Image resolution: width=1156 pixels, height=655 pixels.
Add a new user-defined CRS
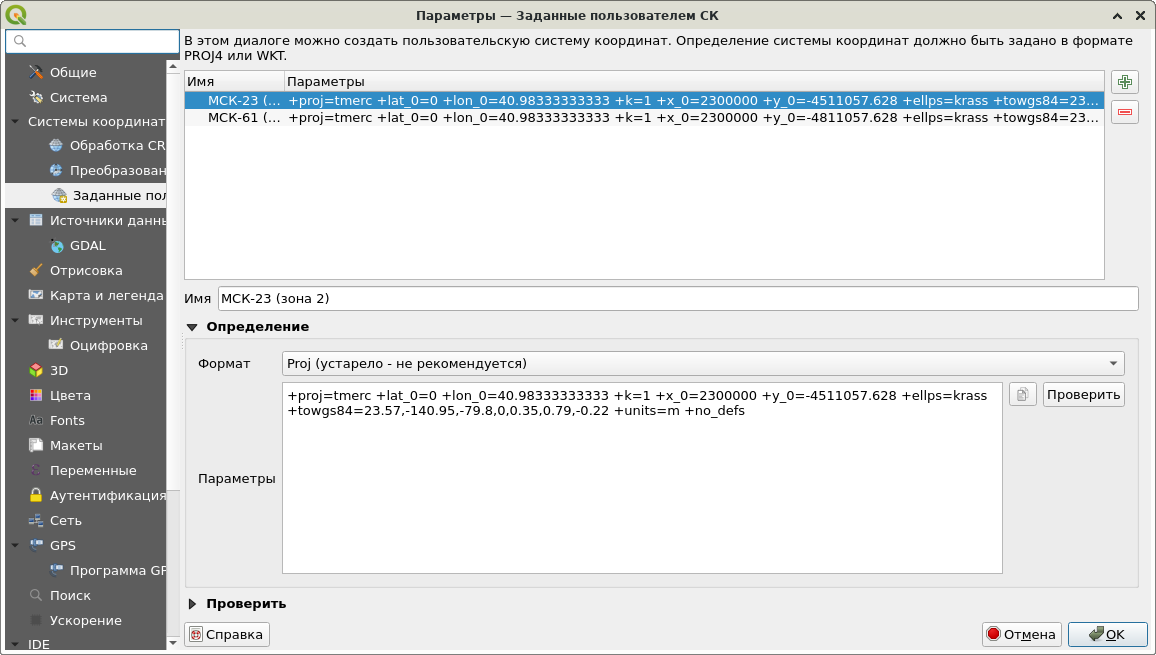(1124, 82)
